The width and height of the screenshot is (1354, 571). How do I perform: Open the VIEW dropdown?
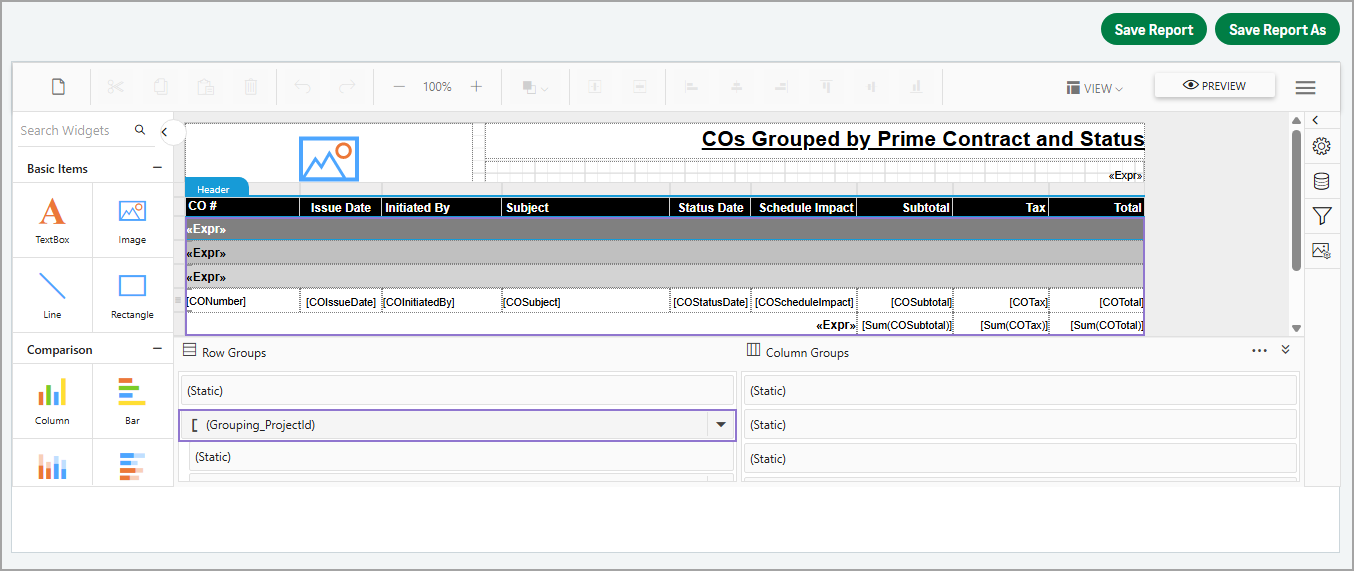tap(1095, 88)
